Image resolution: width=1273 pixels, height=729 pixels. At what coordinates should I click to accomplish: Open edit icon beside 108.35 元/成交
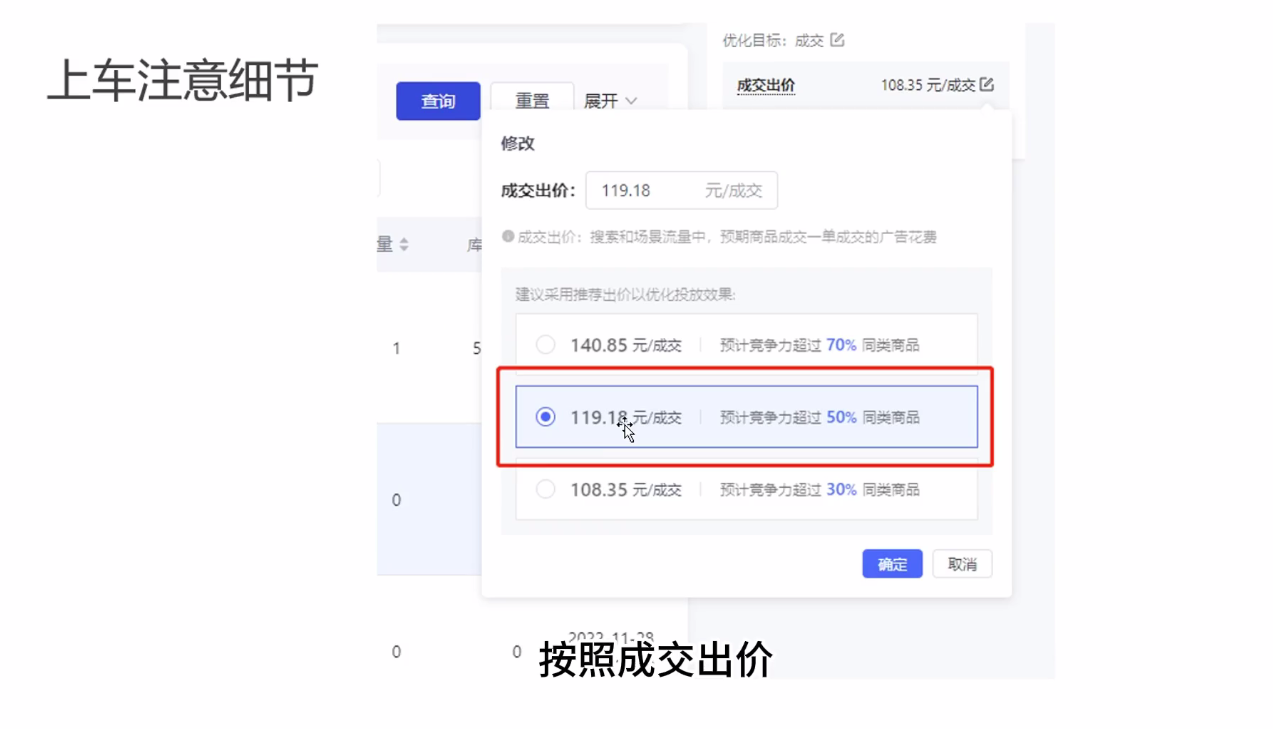(987, 85)
